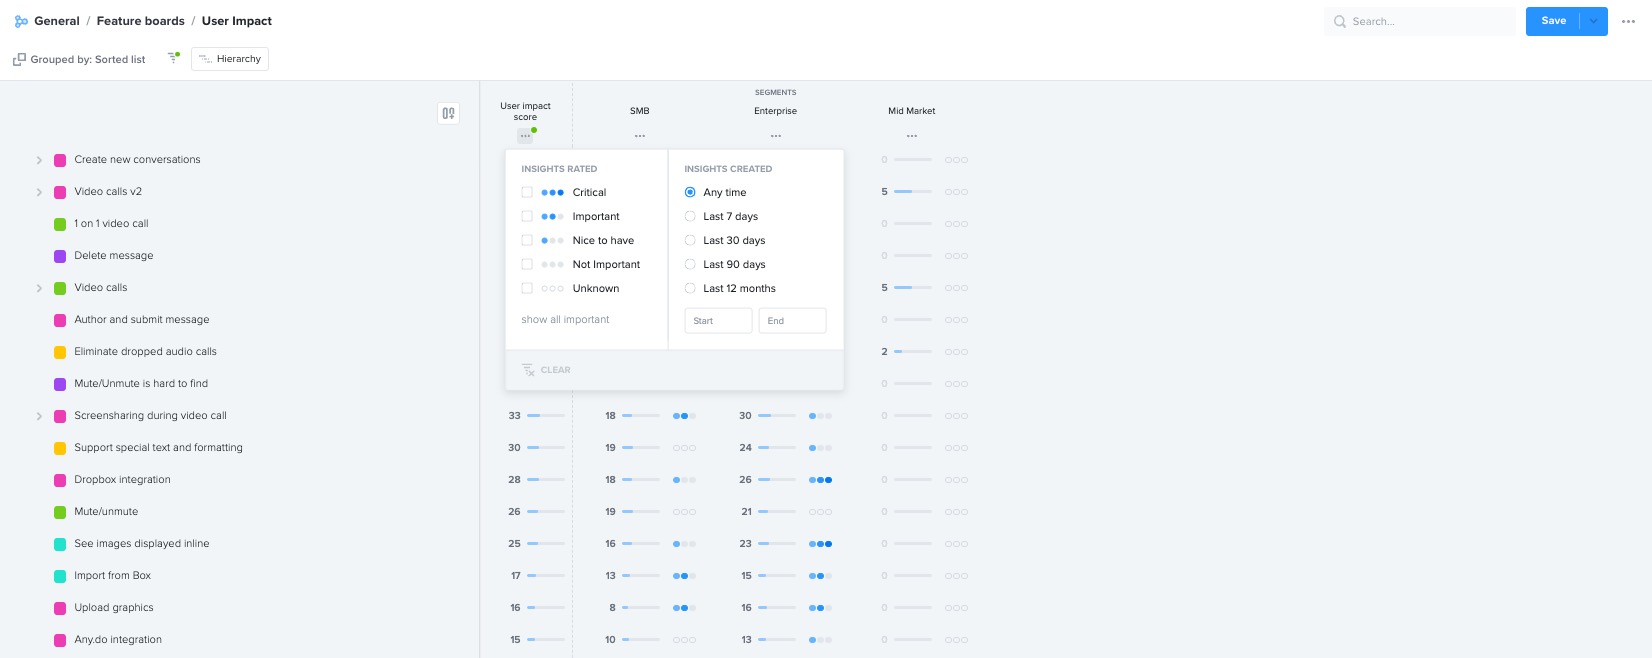
Task: Open Grouped by: Sorted list menu
Action: click(x=80, y=60)
